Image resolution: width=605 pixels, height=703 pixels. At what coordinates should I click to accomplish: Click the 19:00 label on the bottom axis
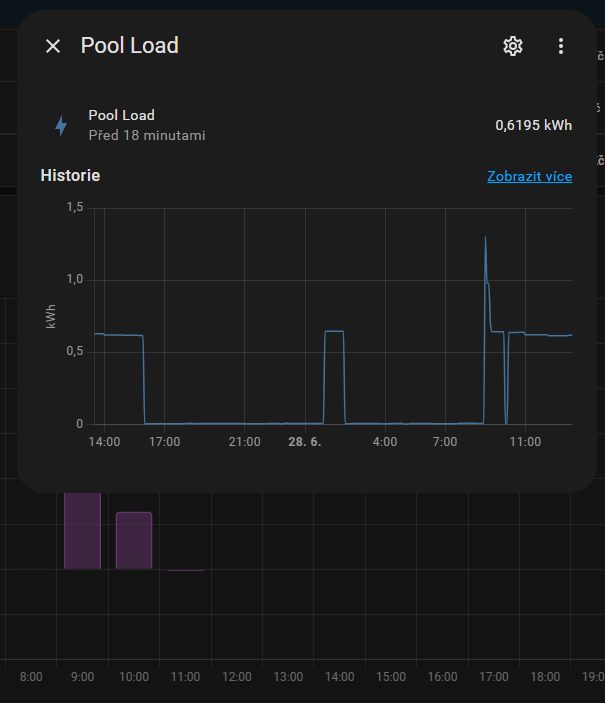pos(592,677)
